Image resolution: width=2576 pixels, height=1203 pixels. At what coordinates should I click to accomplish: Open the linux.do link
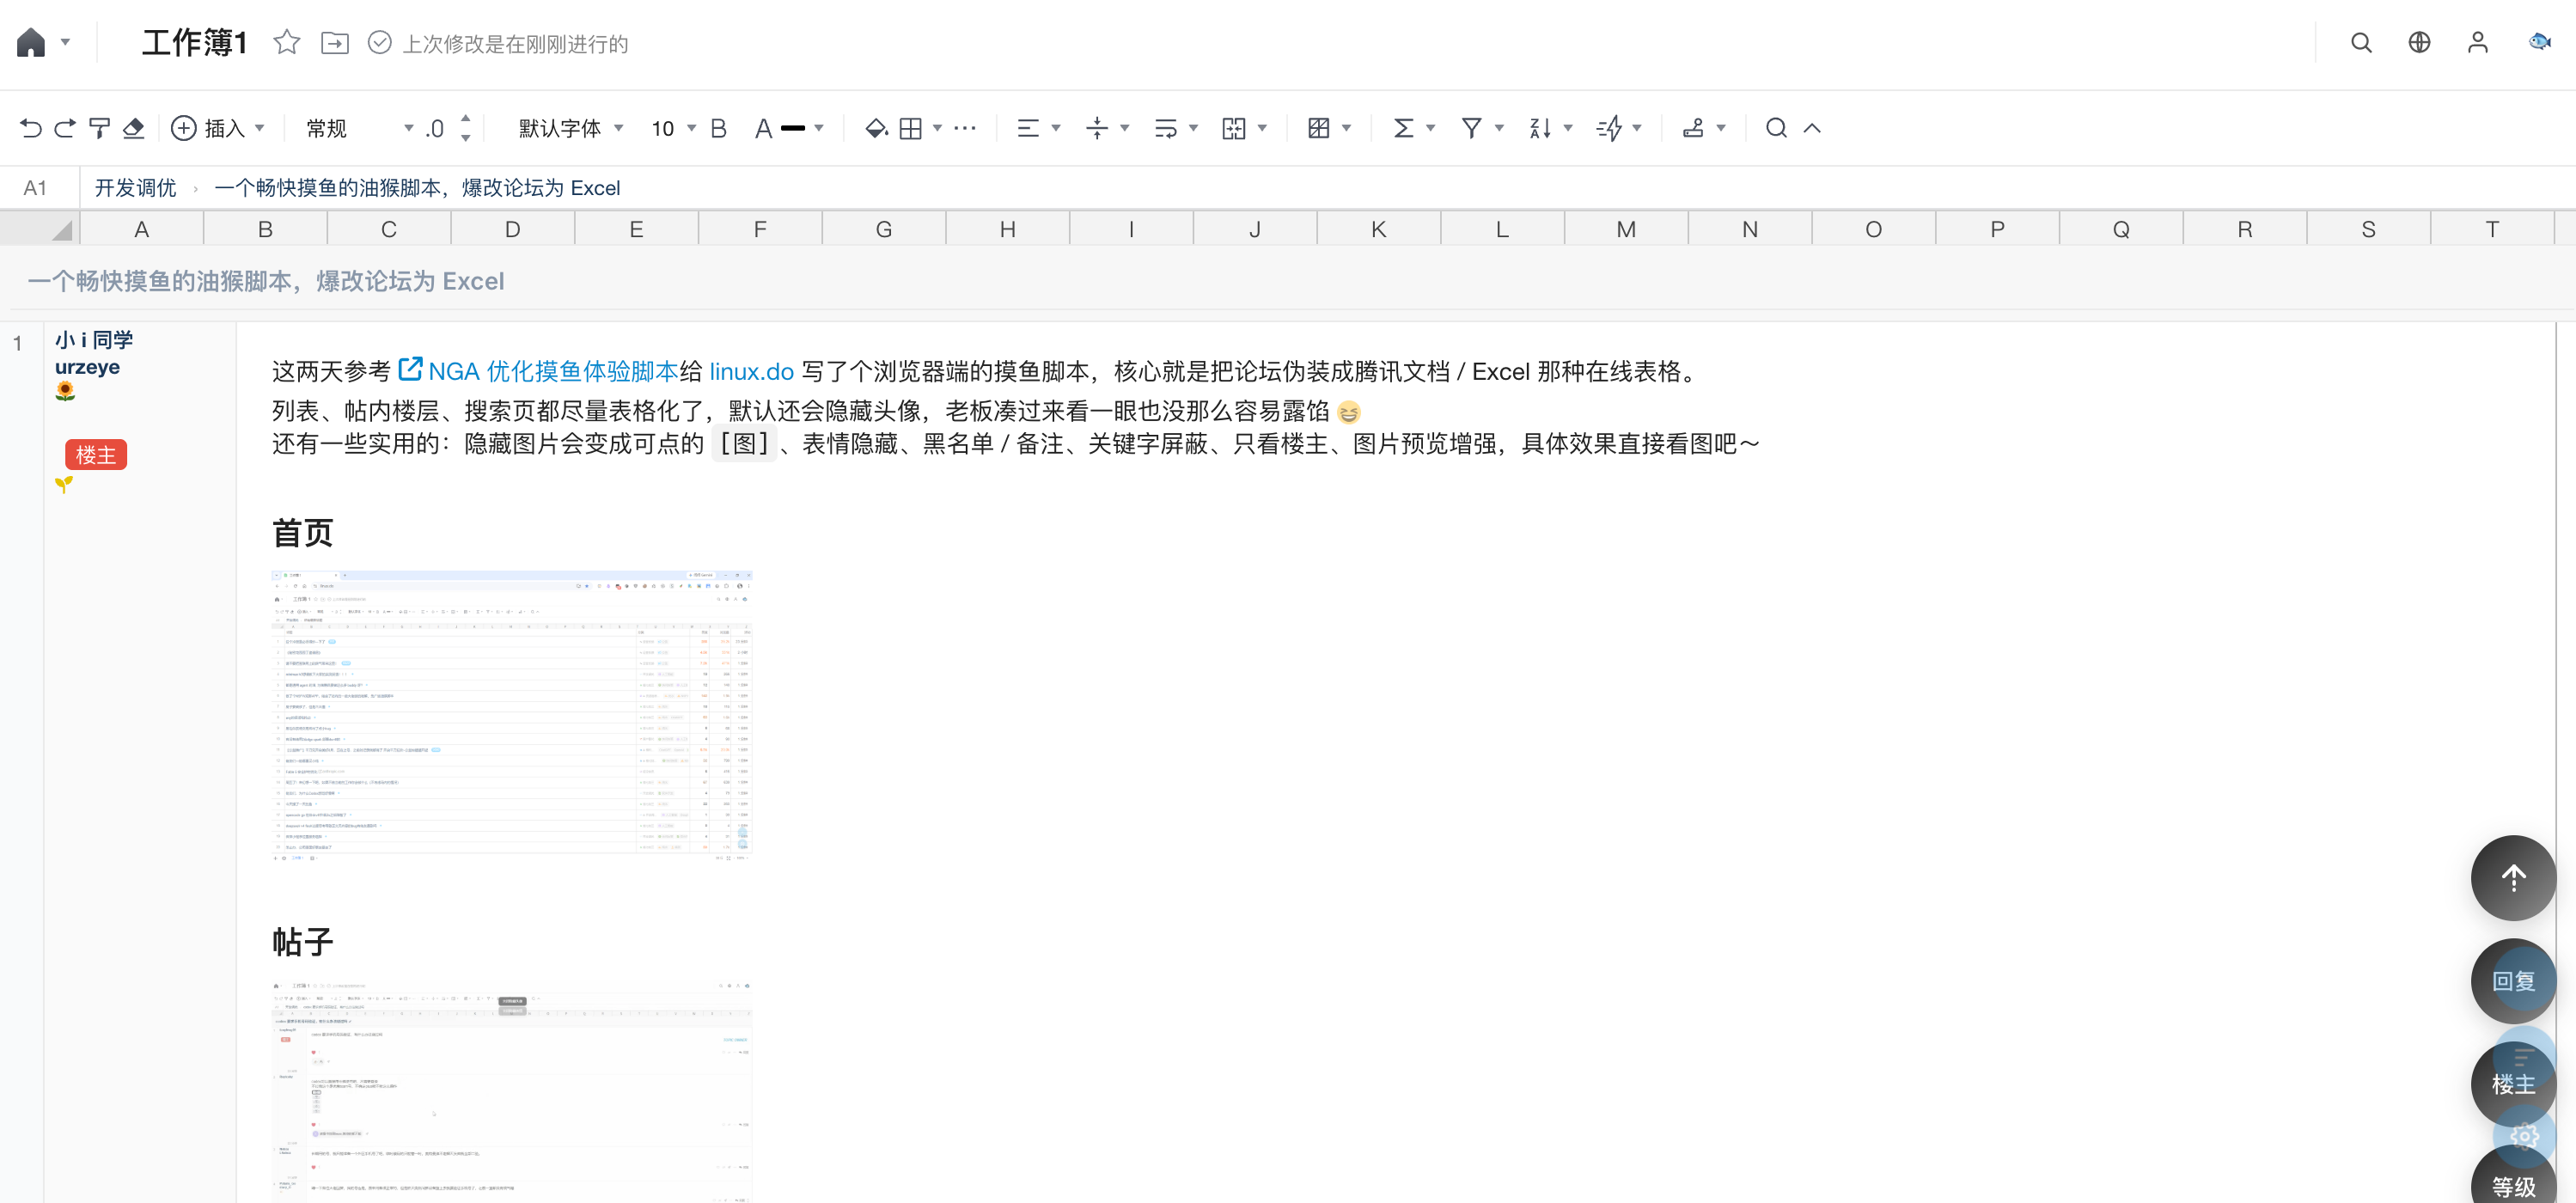pos(751,371)
